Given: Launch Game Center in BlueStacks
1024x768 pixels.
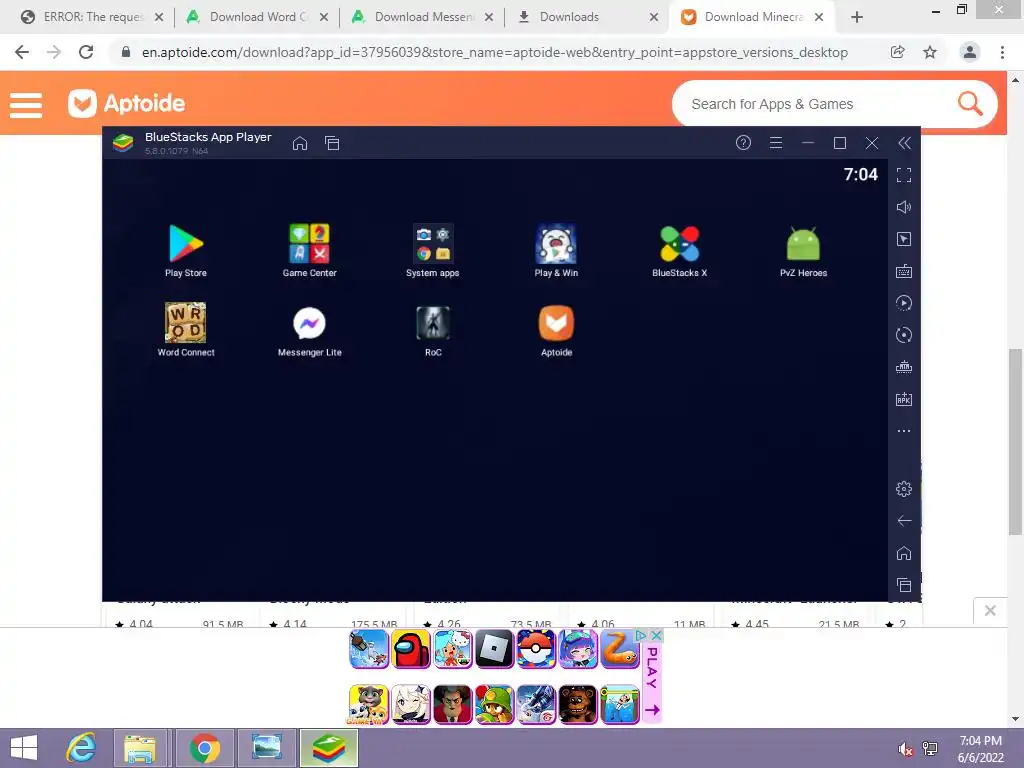Looking at the screenshot, I should pyautogui.click(x=310, y=251).
